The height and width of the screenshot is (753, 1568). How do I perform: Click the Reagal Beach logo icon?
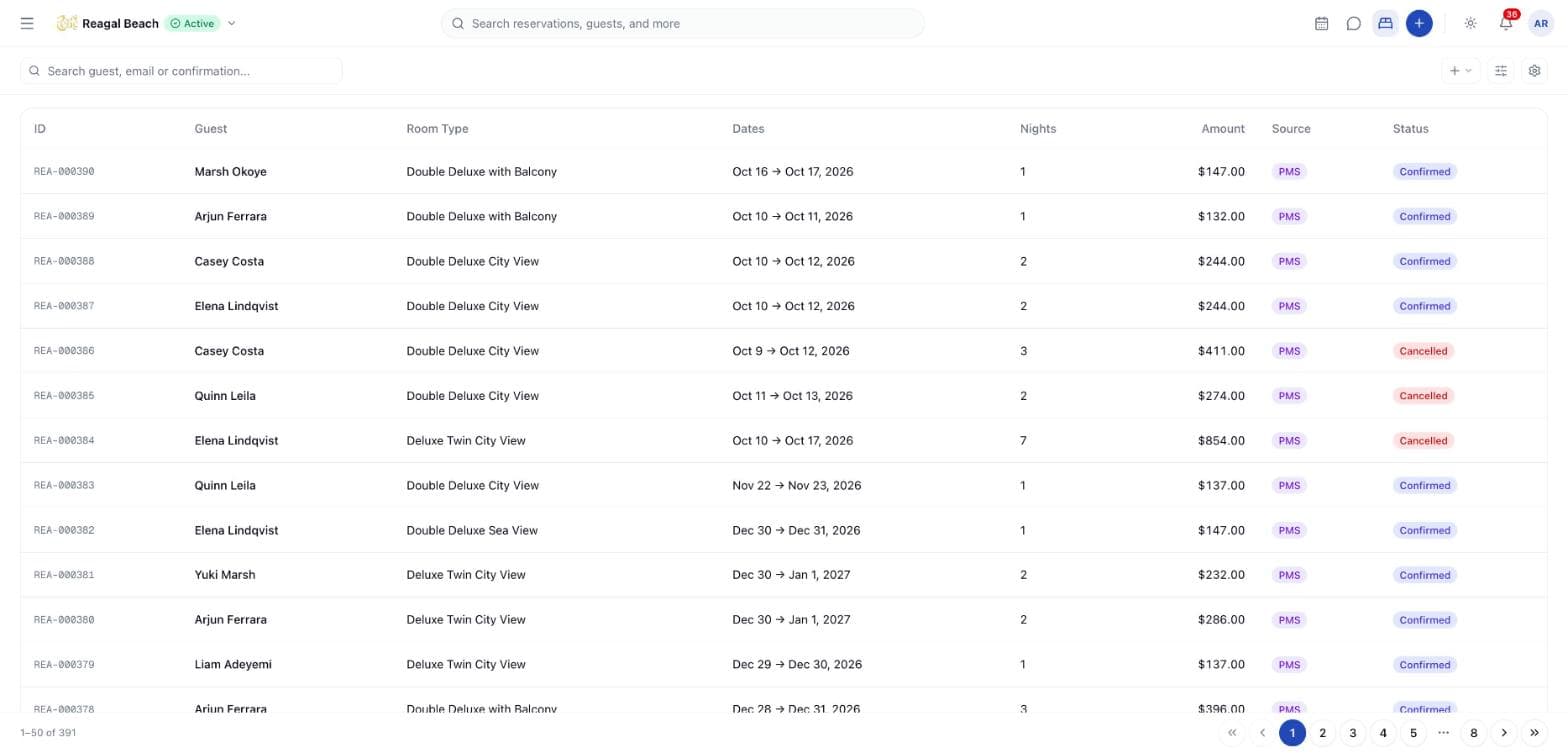[67, 23]
